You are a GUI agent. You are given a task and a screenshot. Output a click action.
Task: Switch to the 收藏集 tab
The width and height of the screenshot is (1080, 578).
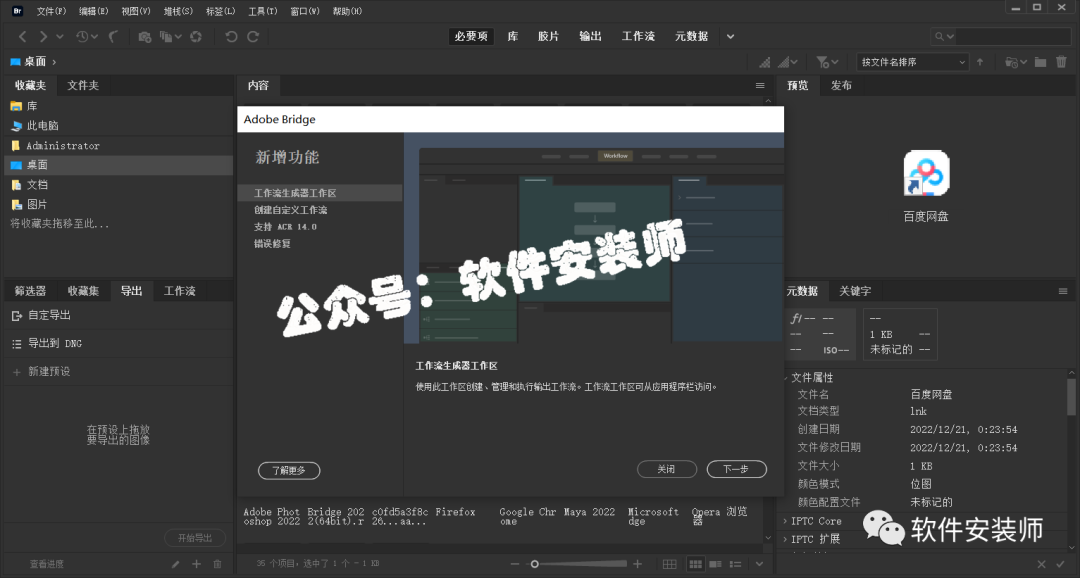(x=83, y=291)
